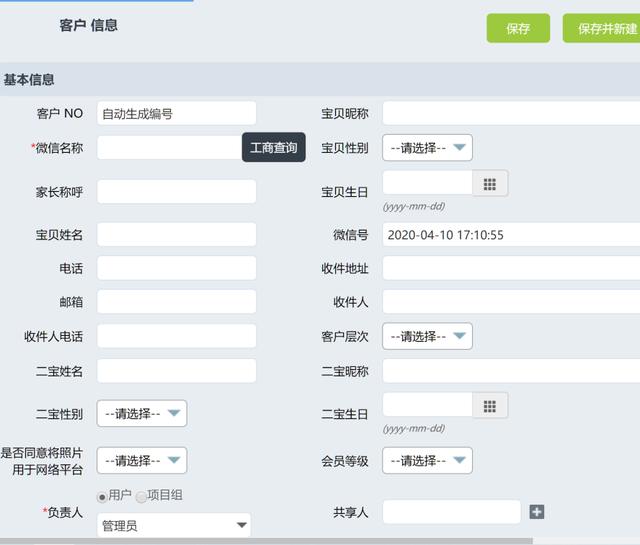
Task: Click the plus icon beside 共享人
Action: (x=537, y=512)
